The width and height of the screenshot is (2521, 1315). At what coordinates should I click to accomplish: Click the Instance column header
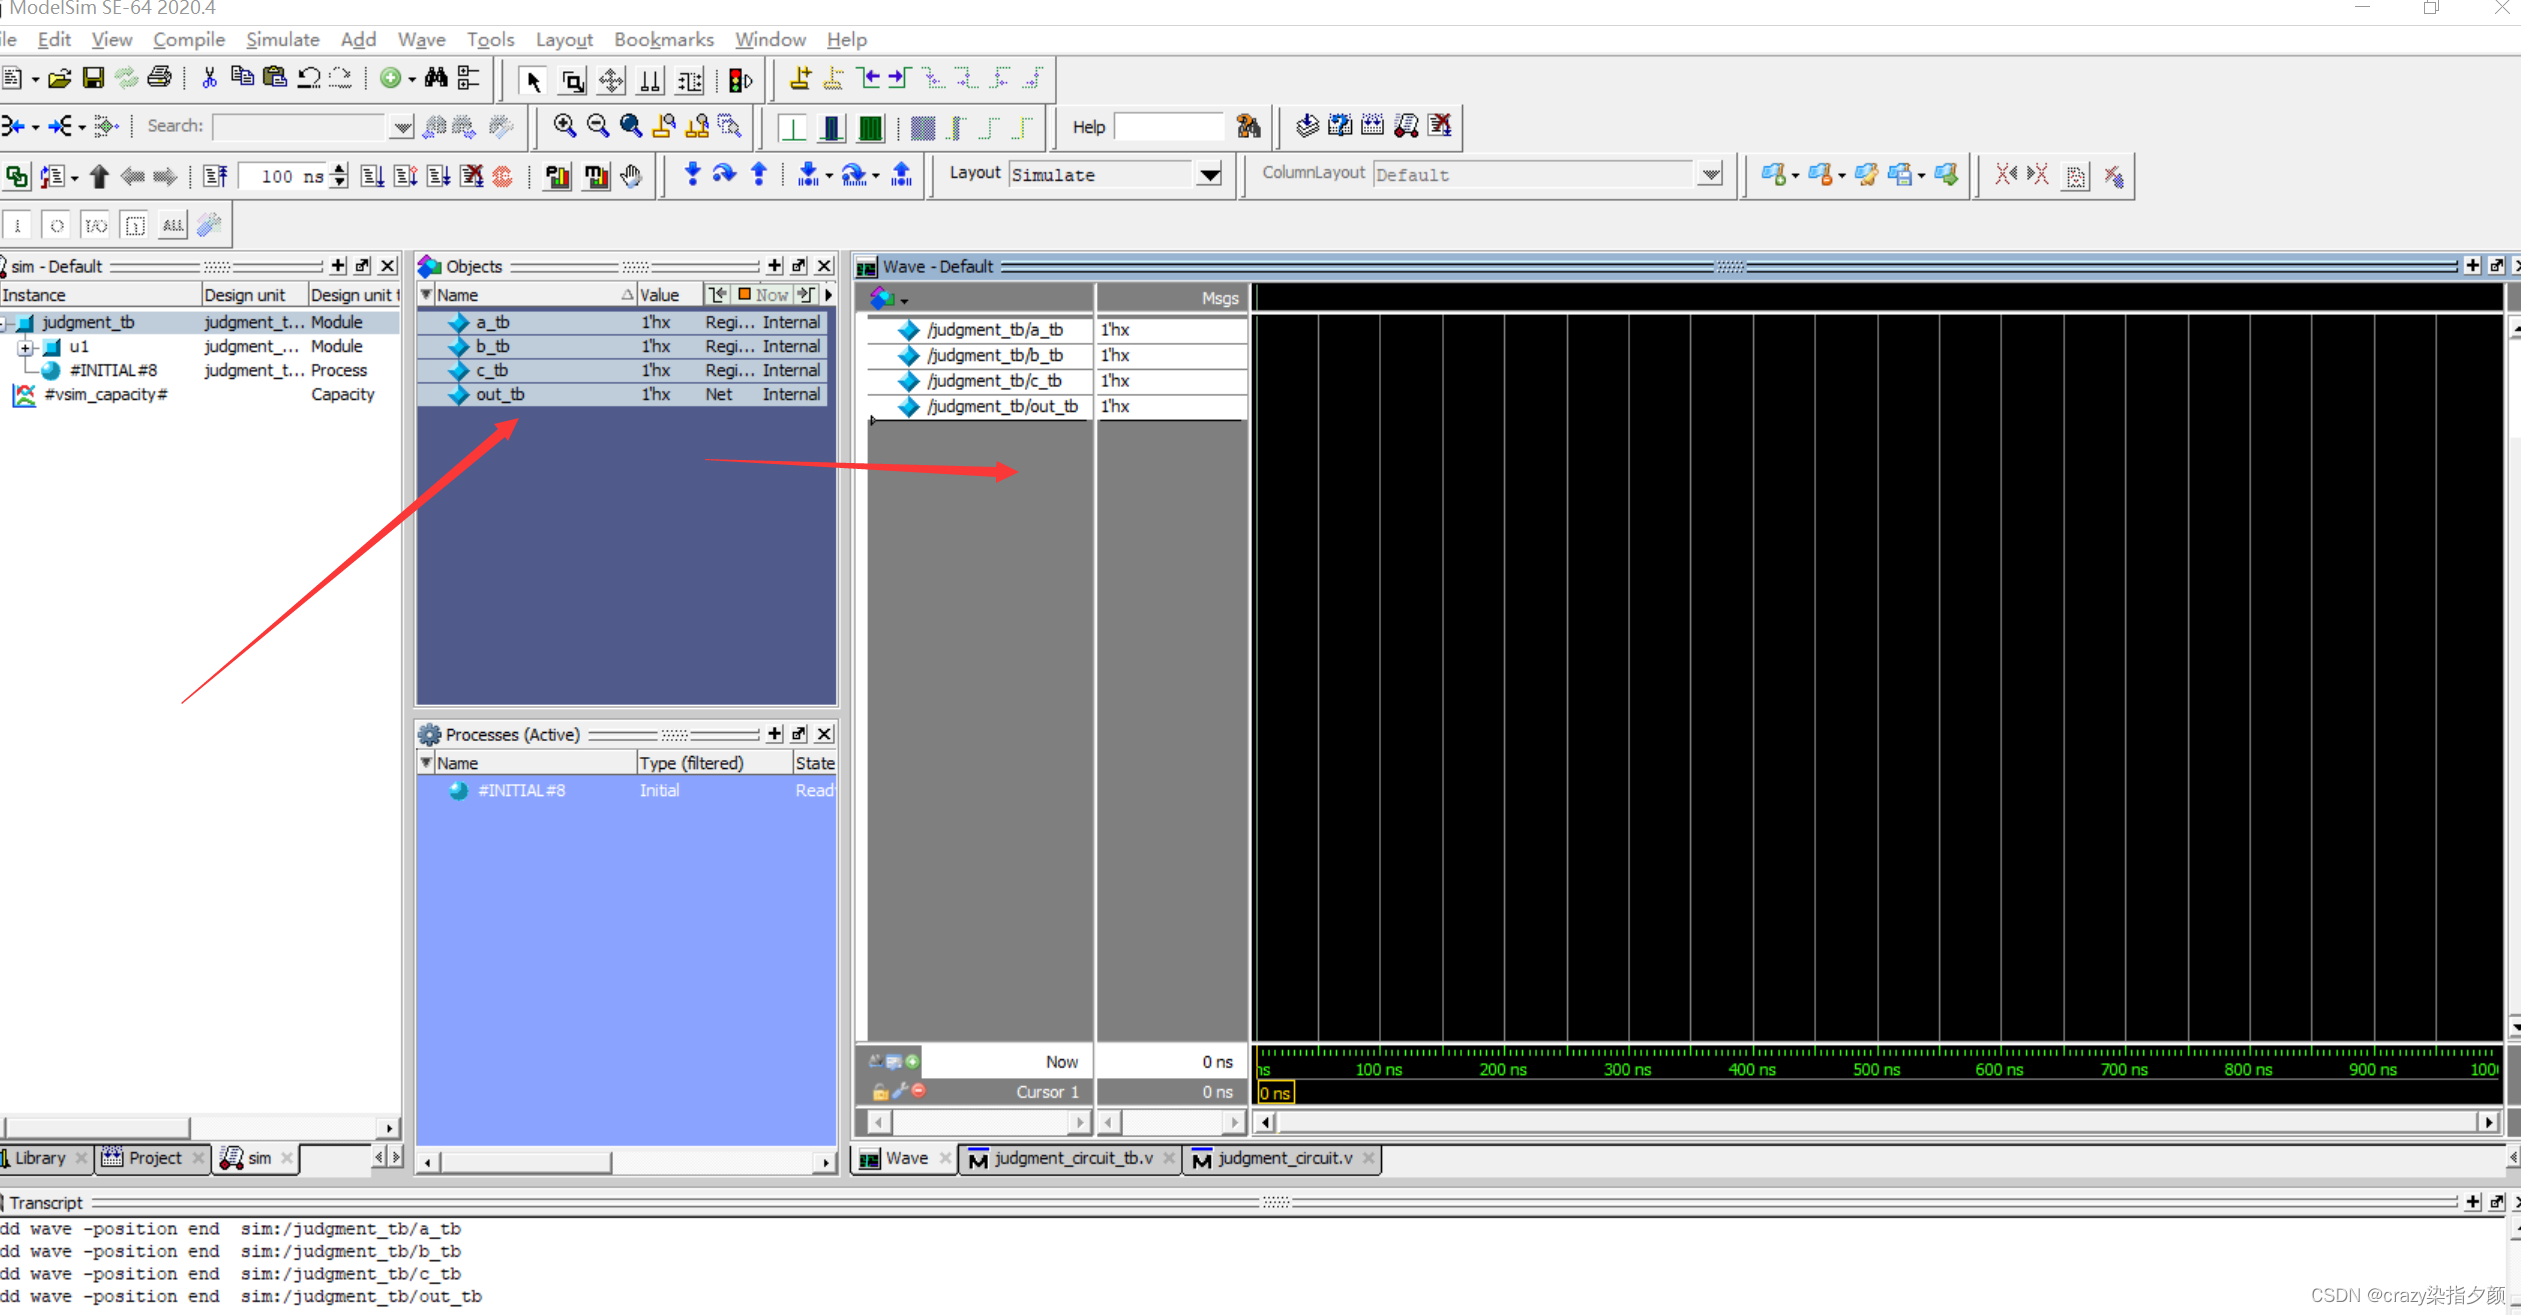[100, 295]
